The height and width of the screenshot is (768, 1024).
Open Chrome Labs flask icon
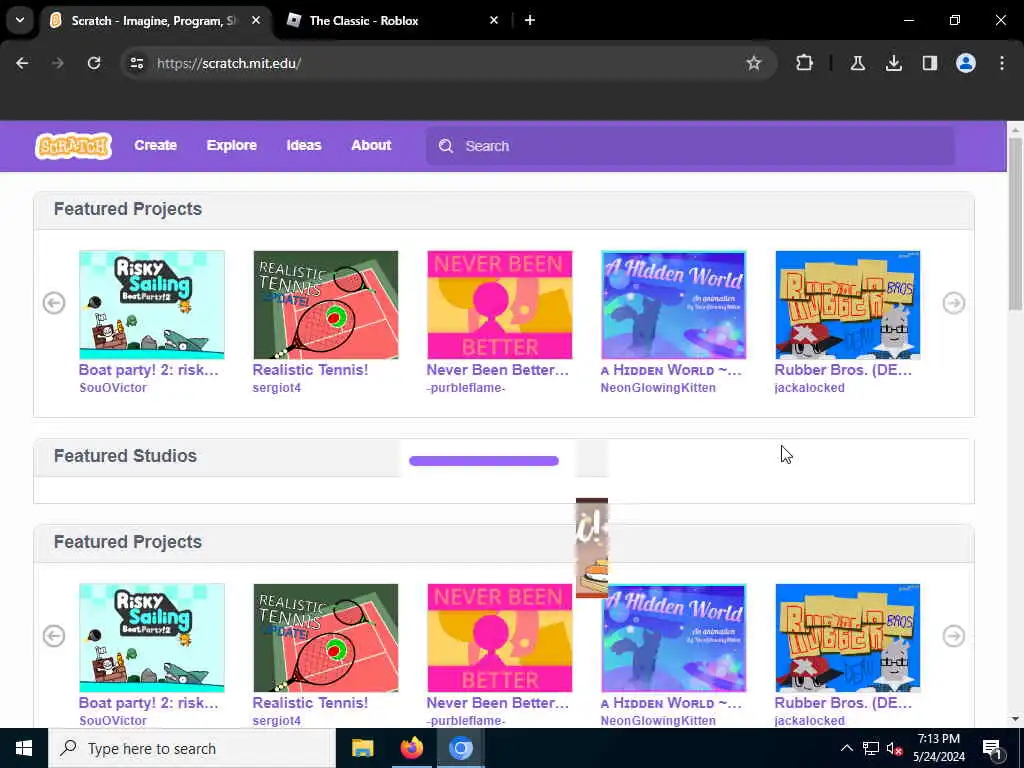857,63
